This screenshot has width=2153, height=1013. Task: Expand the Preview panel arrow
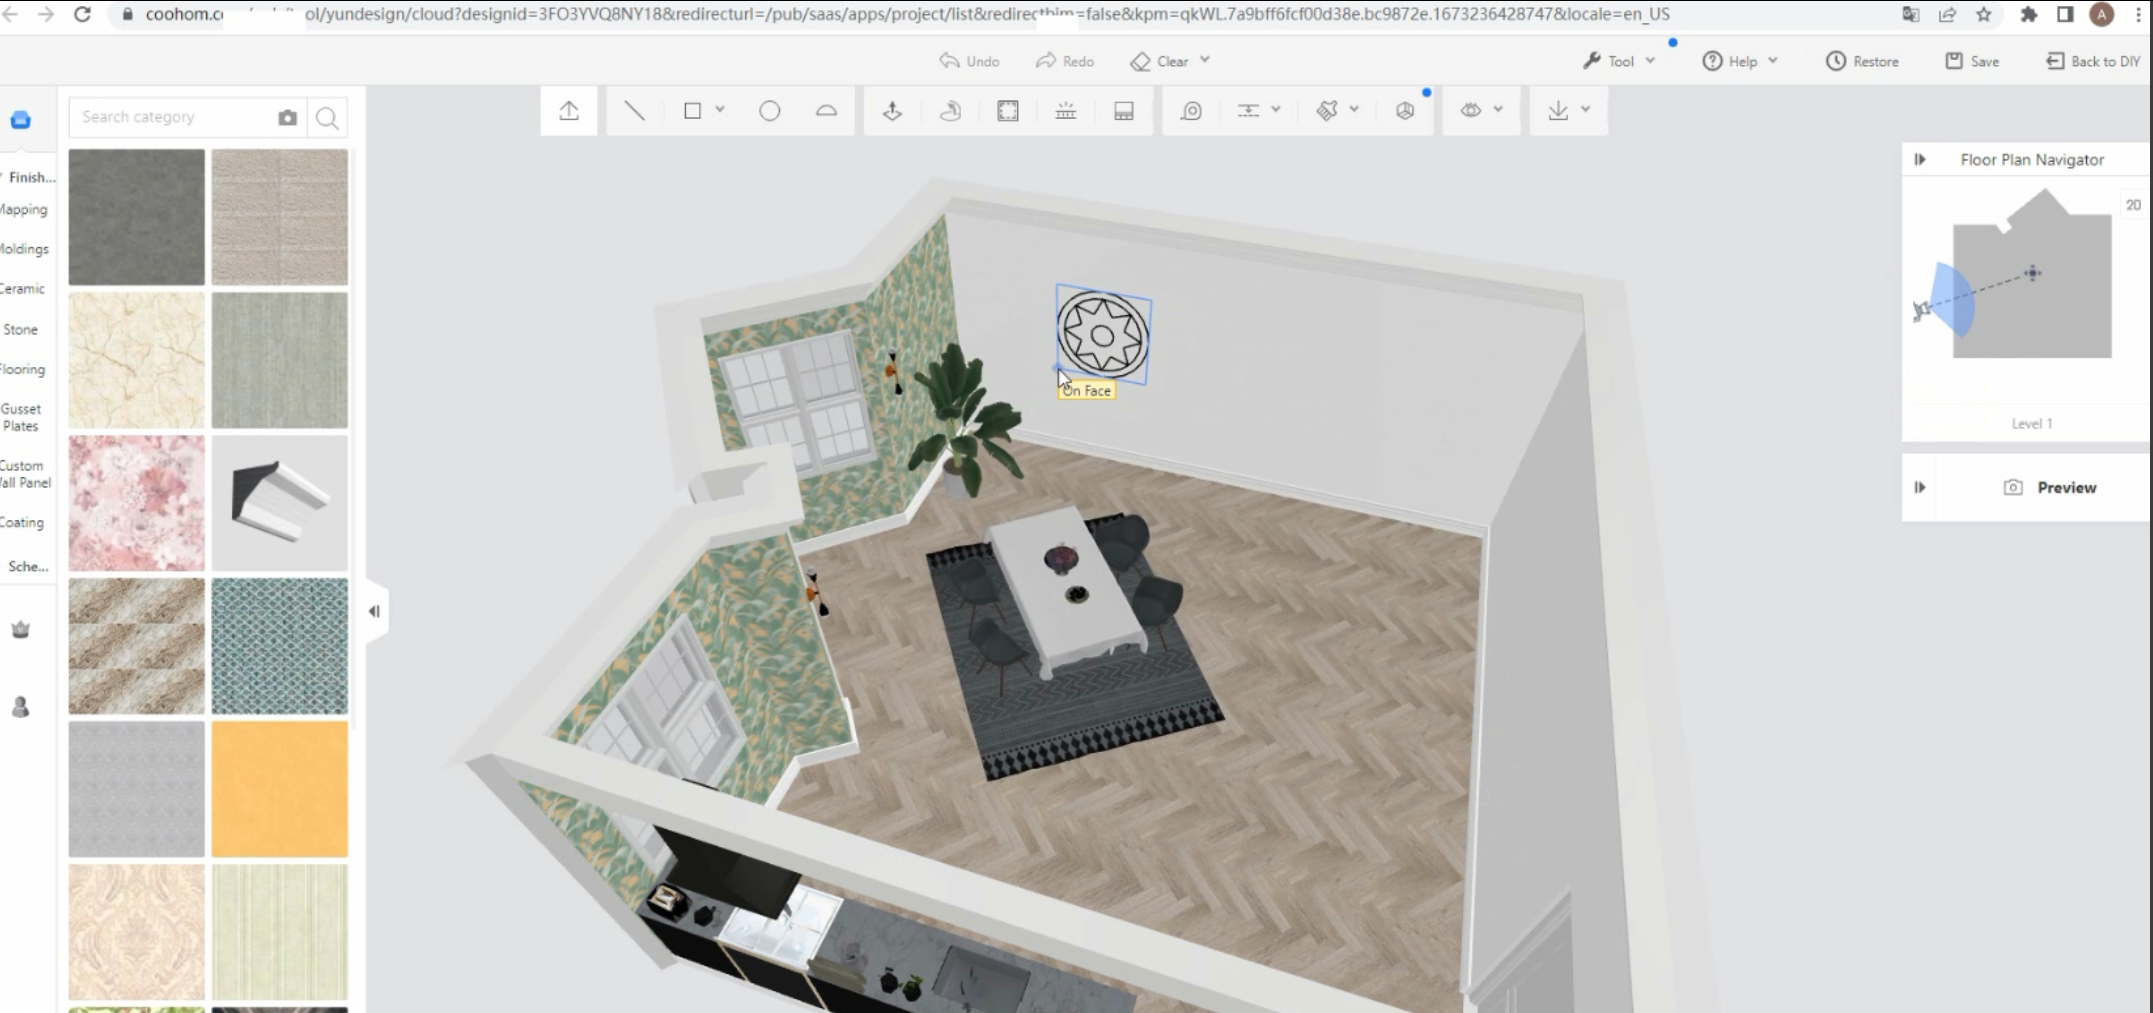(1920, 488)
